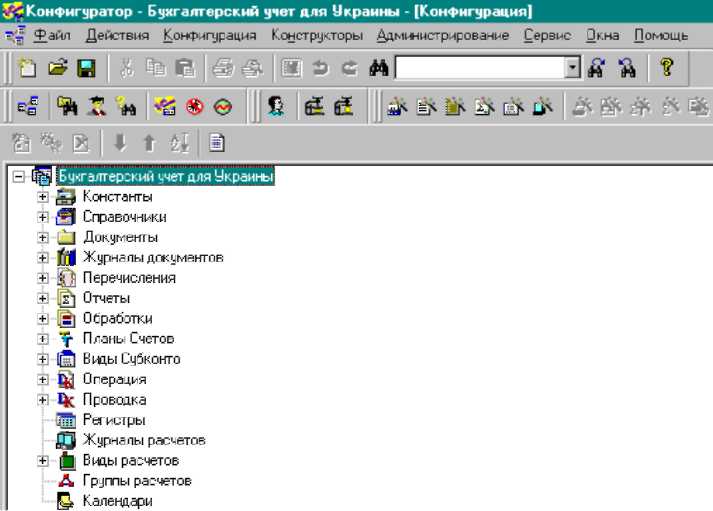Open the Файл menu
The width and height of the screenshot is (713, 511).
[52, 35]
